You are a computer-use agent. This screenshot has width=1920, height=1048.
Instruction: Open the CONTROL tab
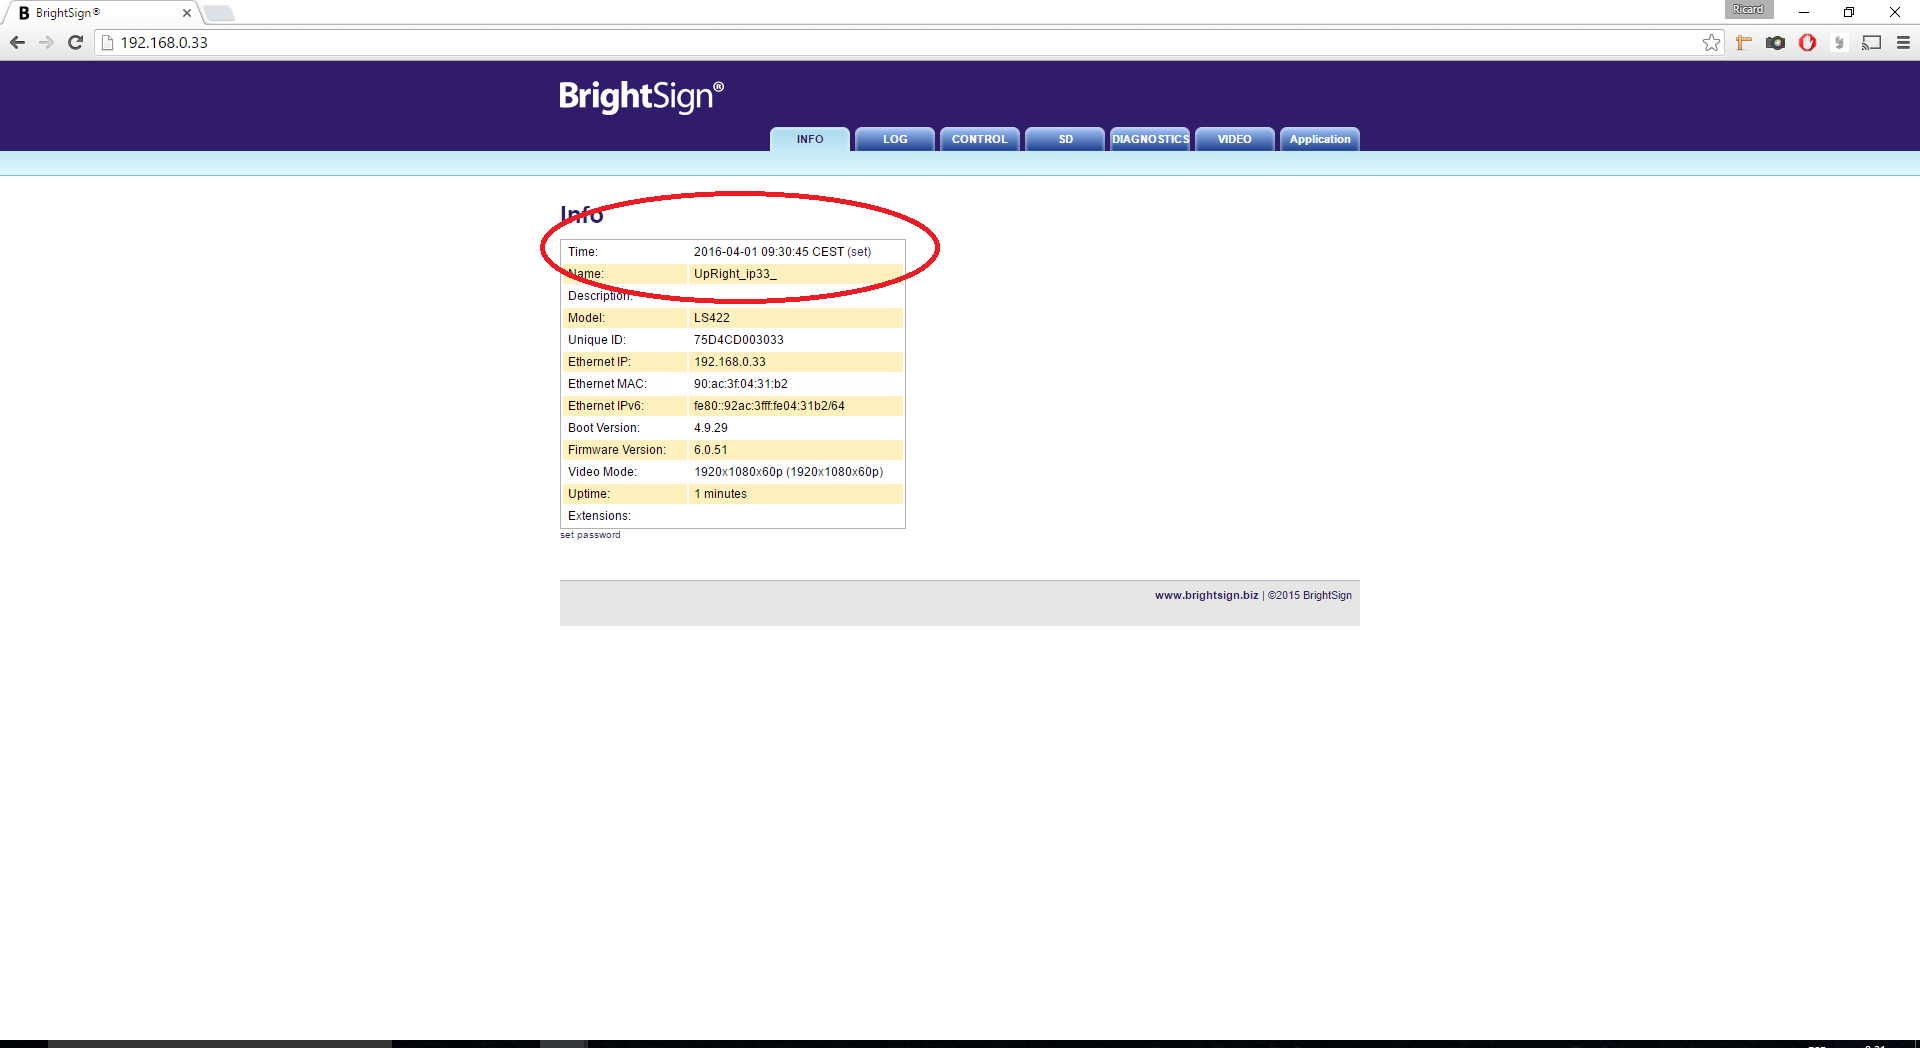(x=980, y=139)
